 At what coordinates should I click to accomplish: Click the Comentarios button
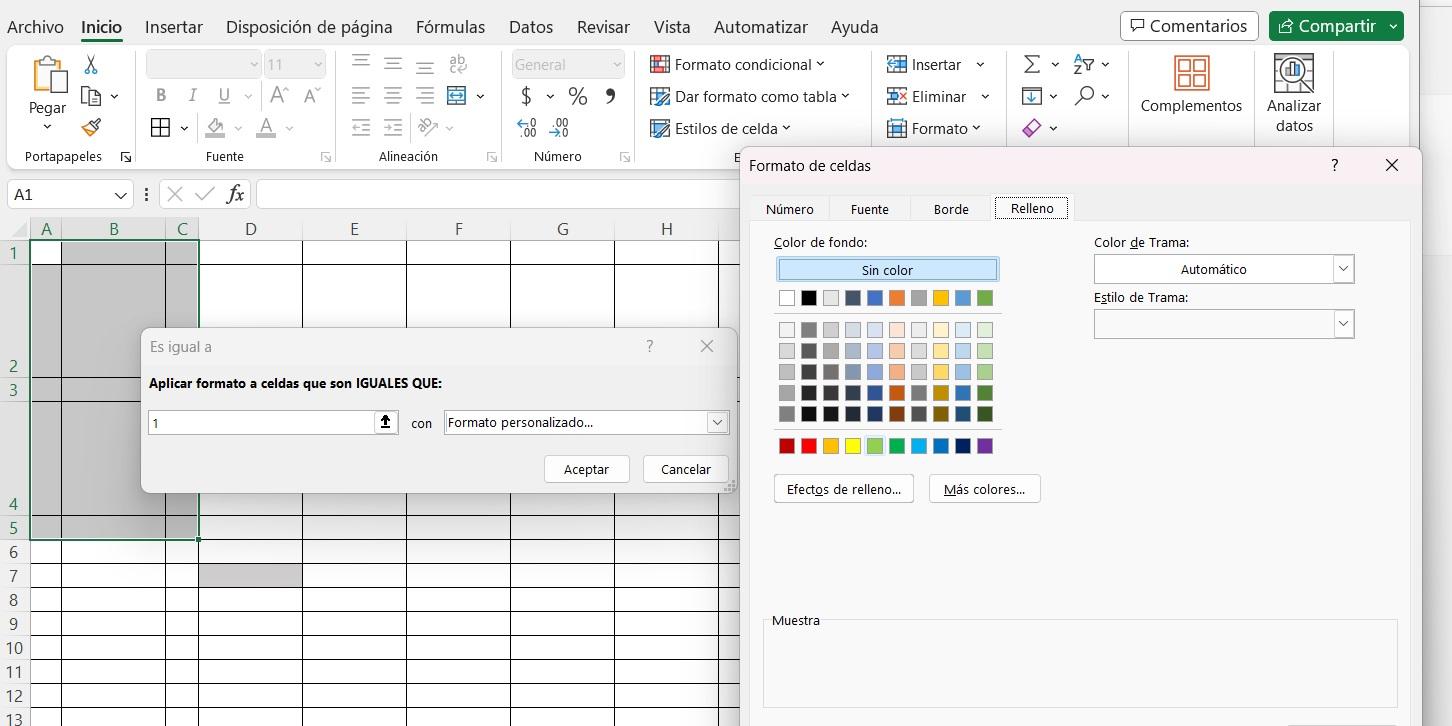click(1189, 26)
